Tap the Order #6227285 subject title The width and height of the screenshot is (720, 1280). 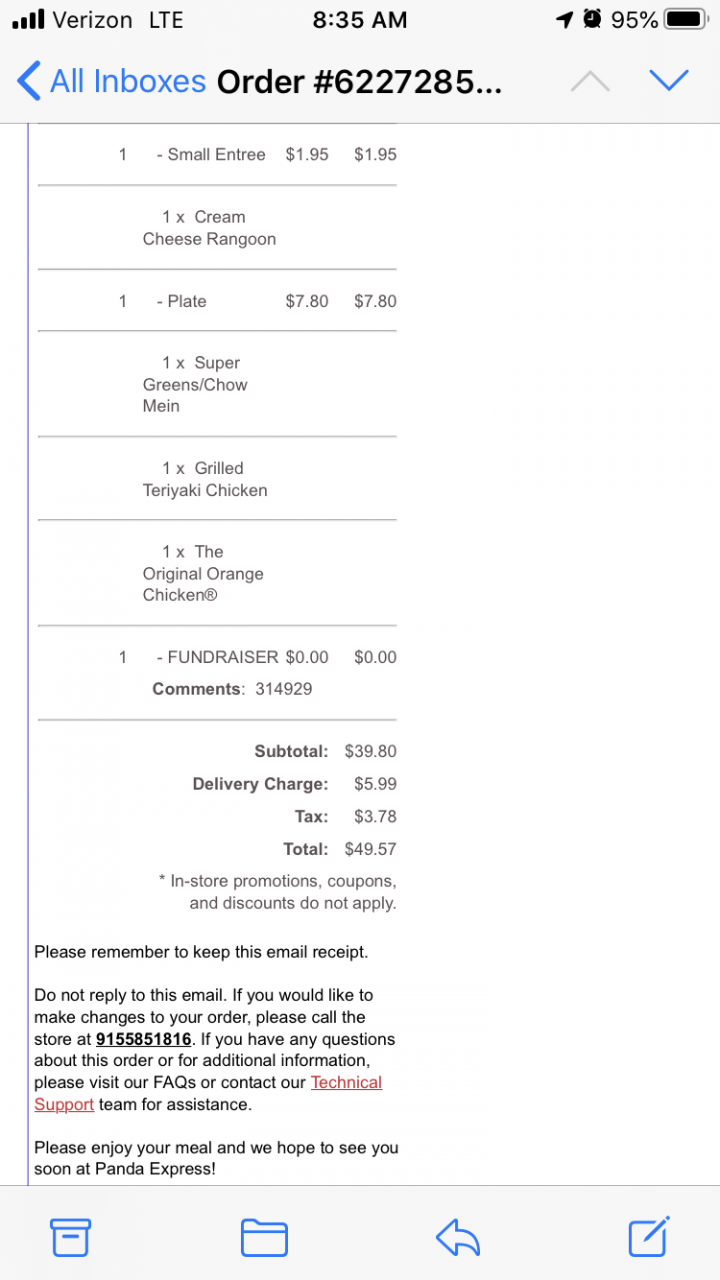(x=359, y=82)
